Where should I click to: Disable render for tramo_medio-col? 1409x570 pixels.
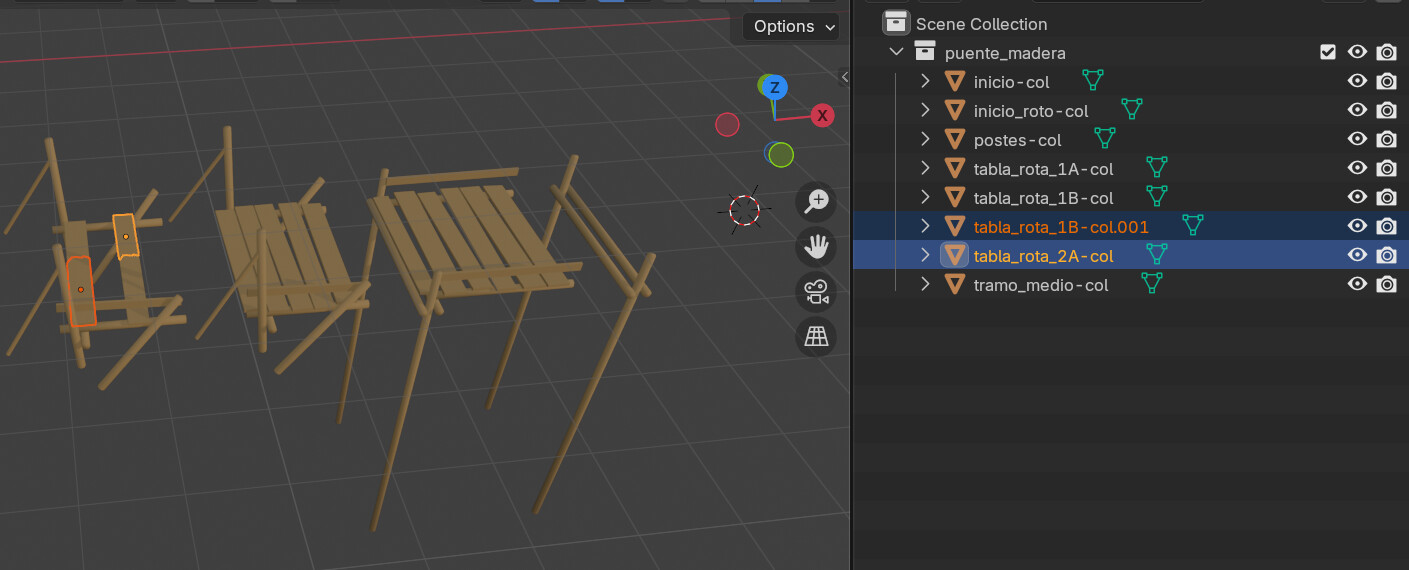pyautogui.click(x=1386, y=284)
